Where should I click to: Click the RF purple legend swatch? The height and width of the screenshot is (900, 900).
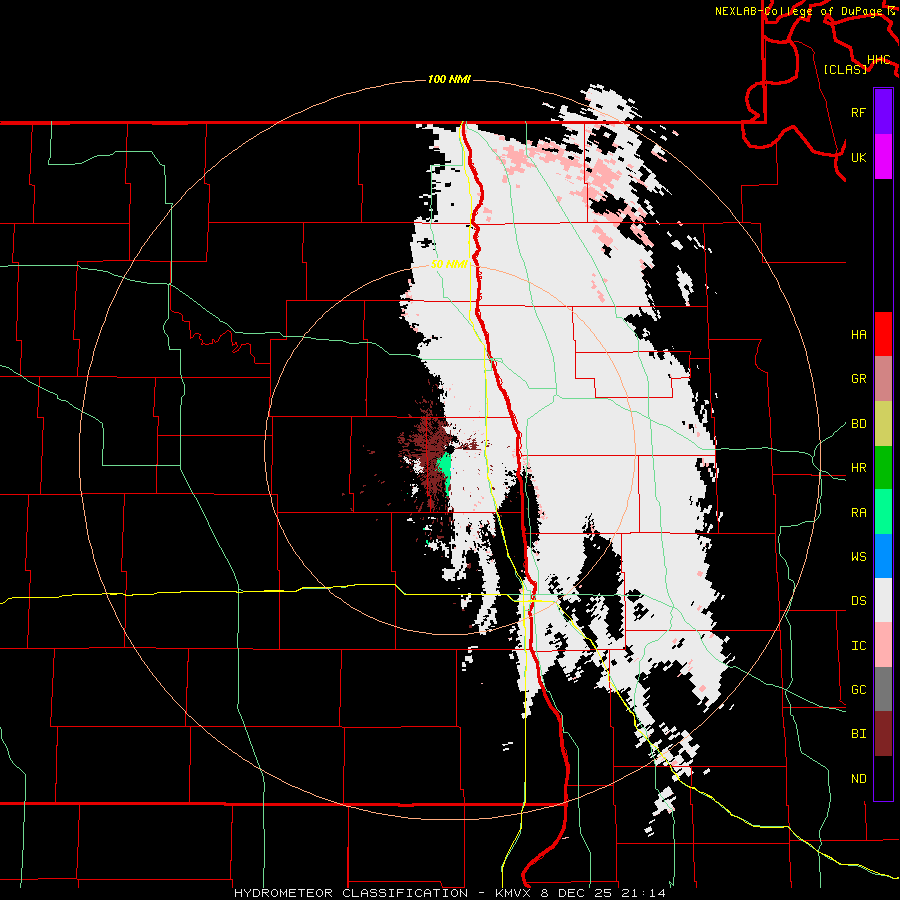pos(883,112)
